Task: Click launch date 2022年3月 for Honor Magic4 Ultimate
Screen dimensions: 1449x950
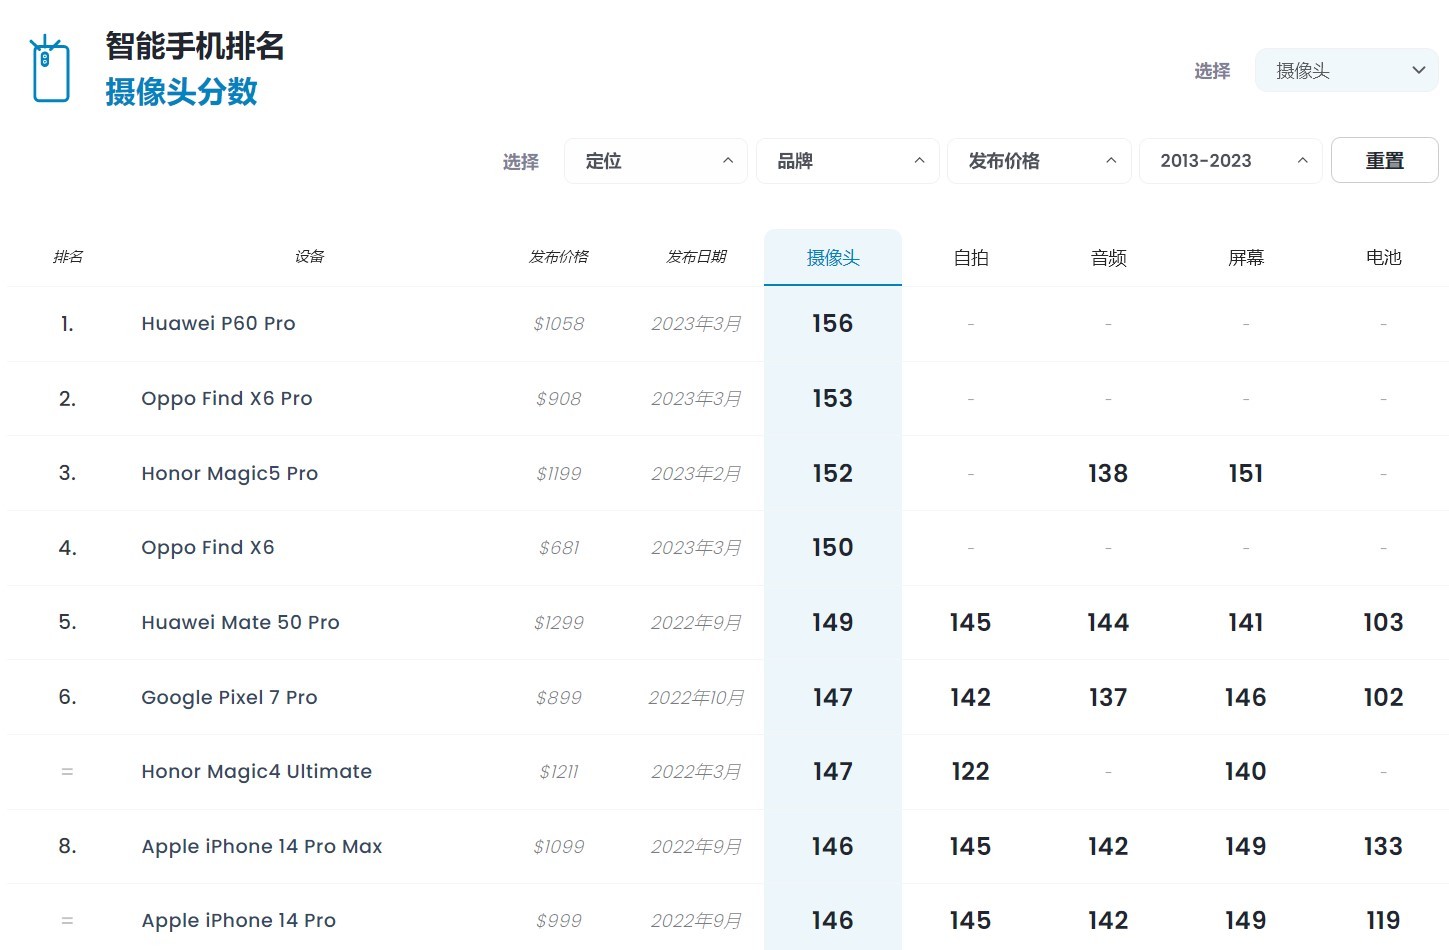Action: [696, 772]
